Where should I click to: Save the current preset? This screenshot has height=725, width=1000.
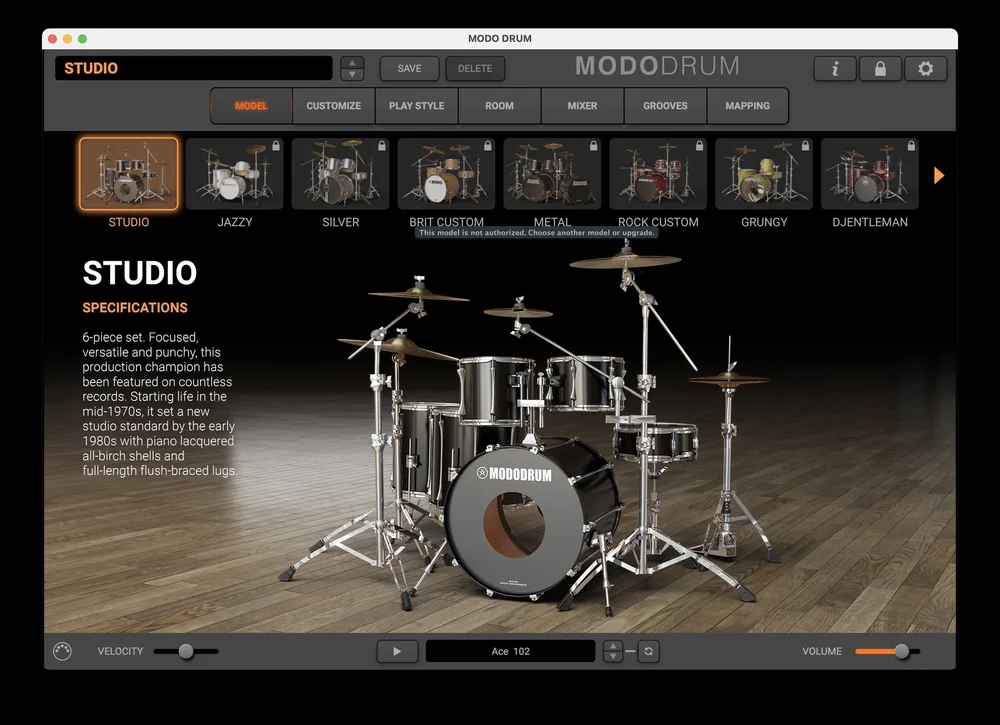pyautogui.click(x=409, y=68)
